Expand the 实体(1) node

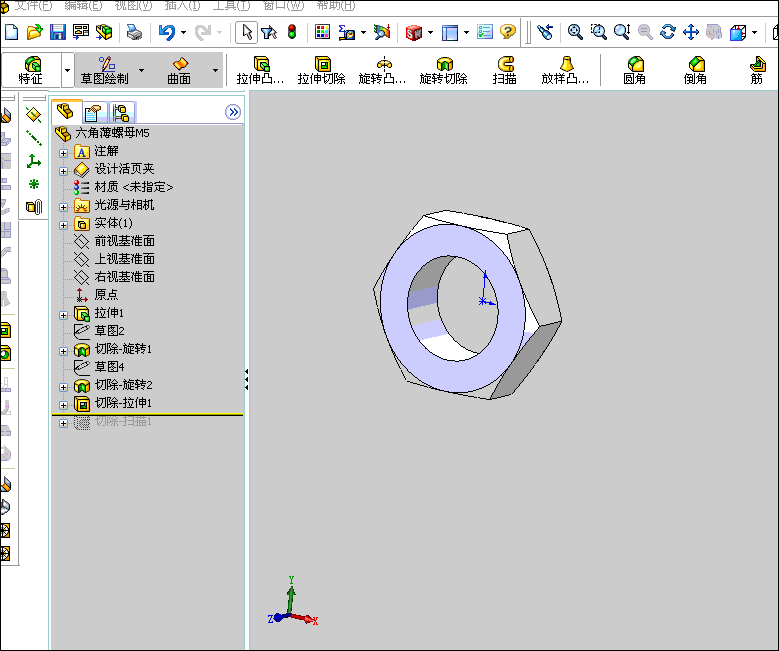(x=64, y=225)
